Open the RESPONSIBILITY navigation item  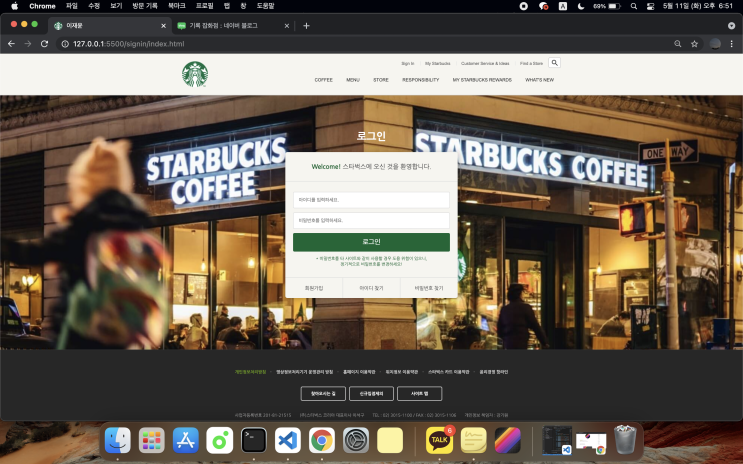coord(421,80)
